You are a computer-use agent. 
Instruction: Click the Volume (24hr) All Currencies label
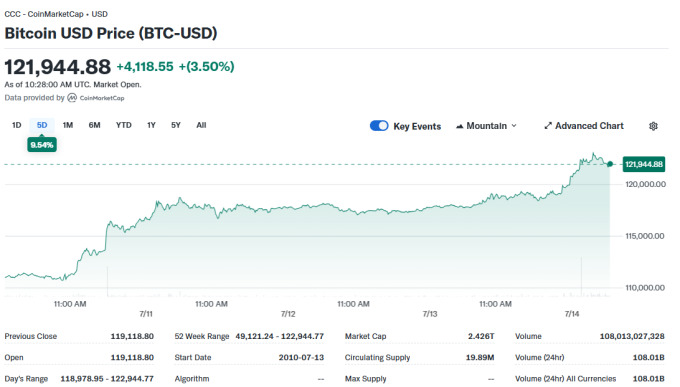(566, 379)
